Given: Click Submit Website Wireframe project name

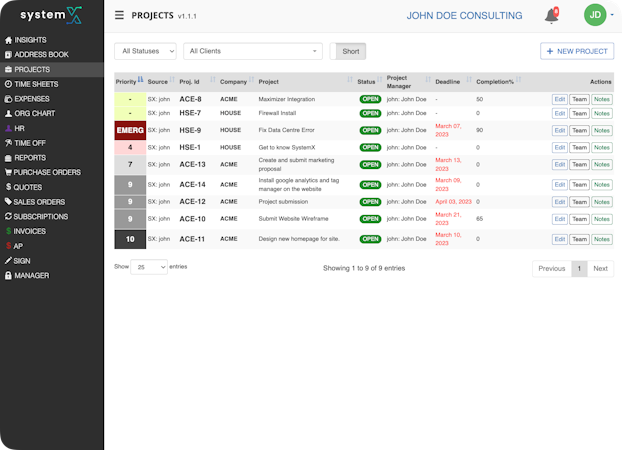Looking at the screenshot, I should pos(293,219).
